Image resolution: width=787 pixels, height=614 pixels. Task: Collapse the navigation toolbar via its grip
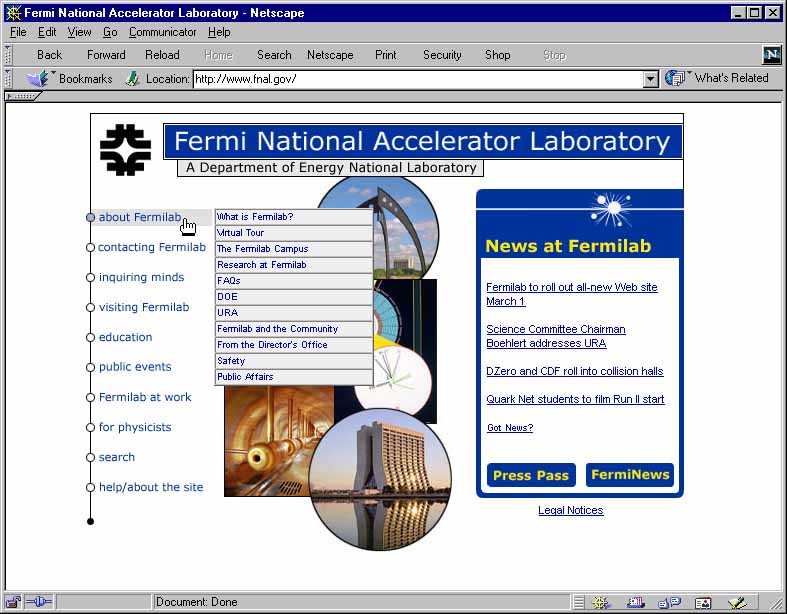(8, 55)
